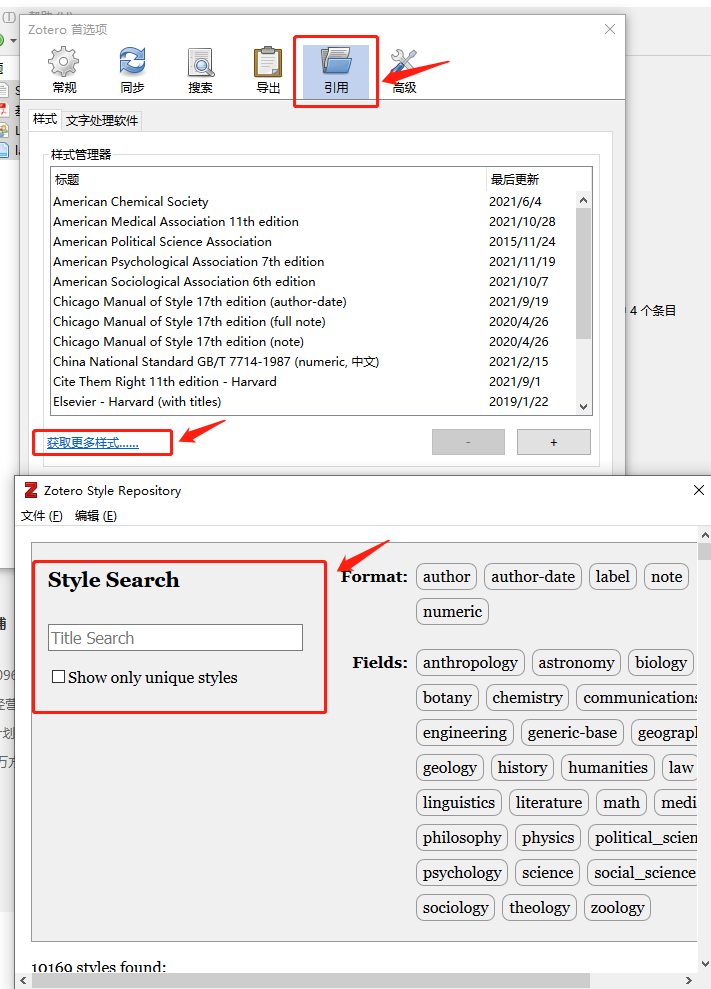This screenshot has width=711, height=989.
Task: Select American Sociological Association 6th edition
Action: 314,282
